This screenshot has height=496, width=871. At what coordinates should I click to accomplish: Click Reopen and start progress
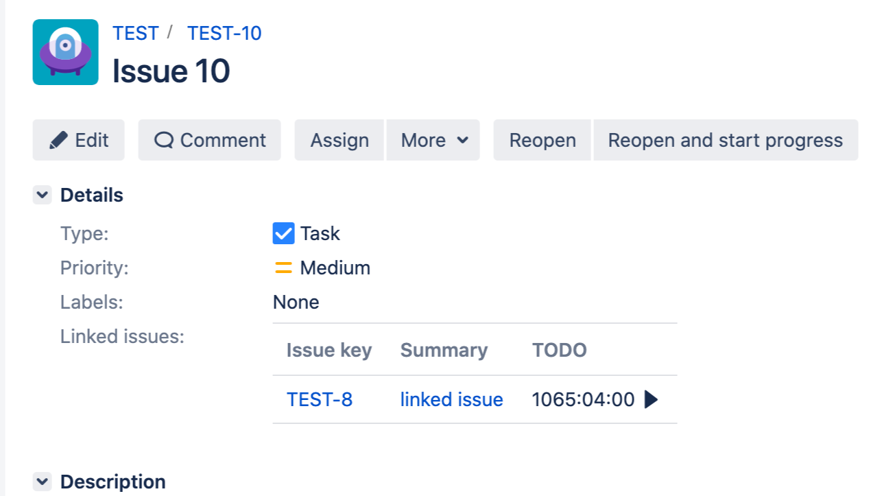725,140
